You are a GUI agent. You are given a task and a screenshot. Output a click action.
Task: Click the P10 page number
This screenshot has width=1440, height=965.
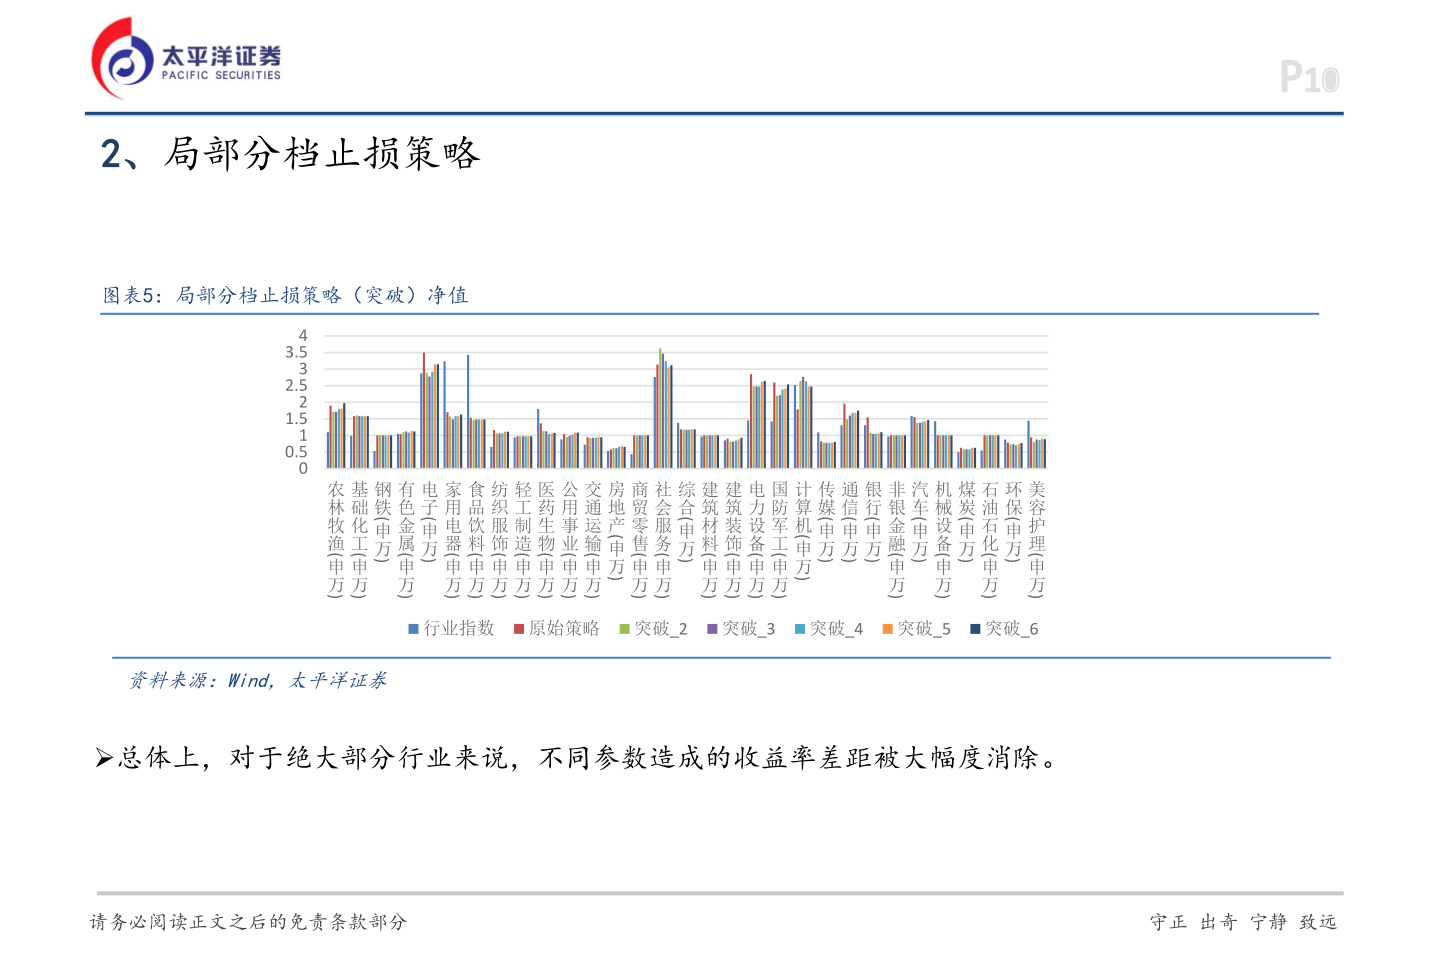point(1310,77)
